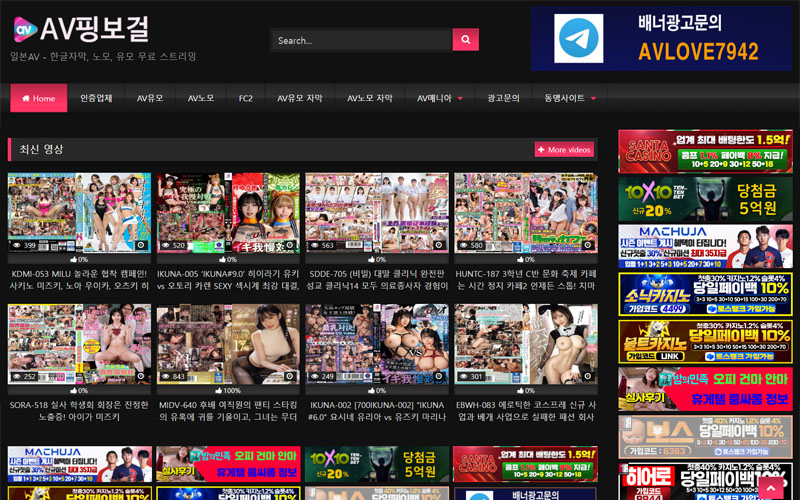Click the 최신 영상 section heading
Image resolution: width=800 pixels, height=500 pixels.
(41, 149)
